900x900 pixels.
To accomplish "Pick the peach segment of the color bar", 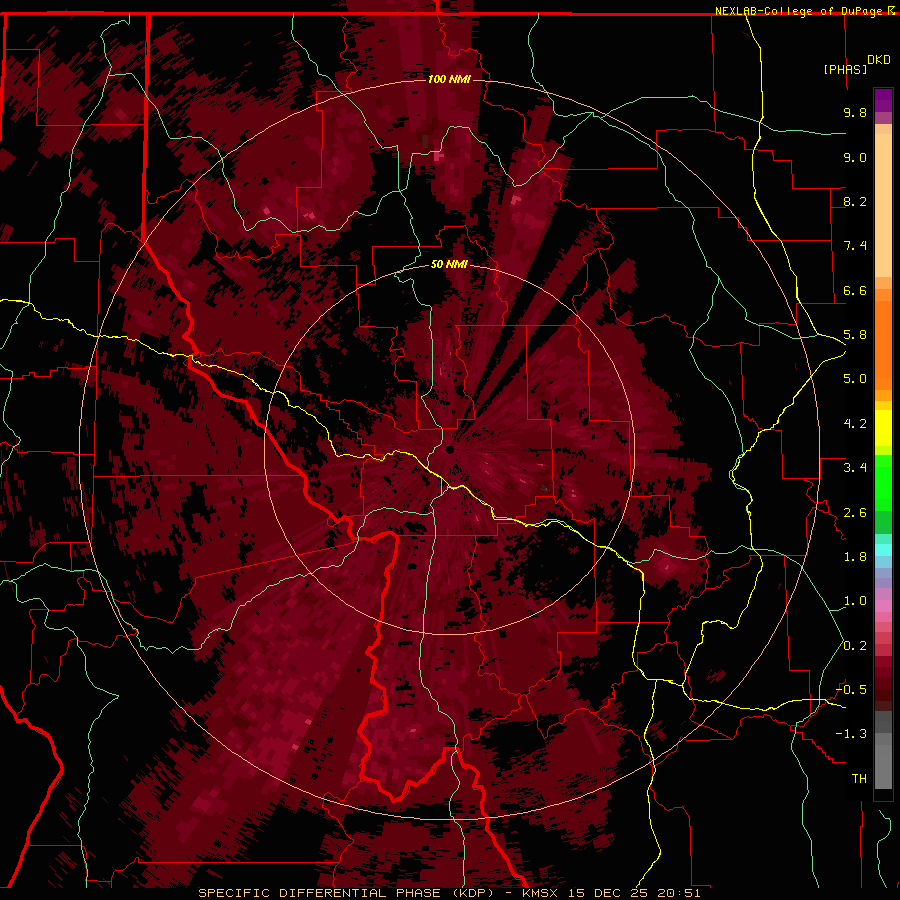I will pos(883,207).
